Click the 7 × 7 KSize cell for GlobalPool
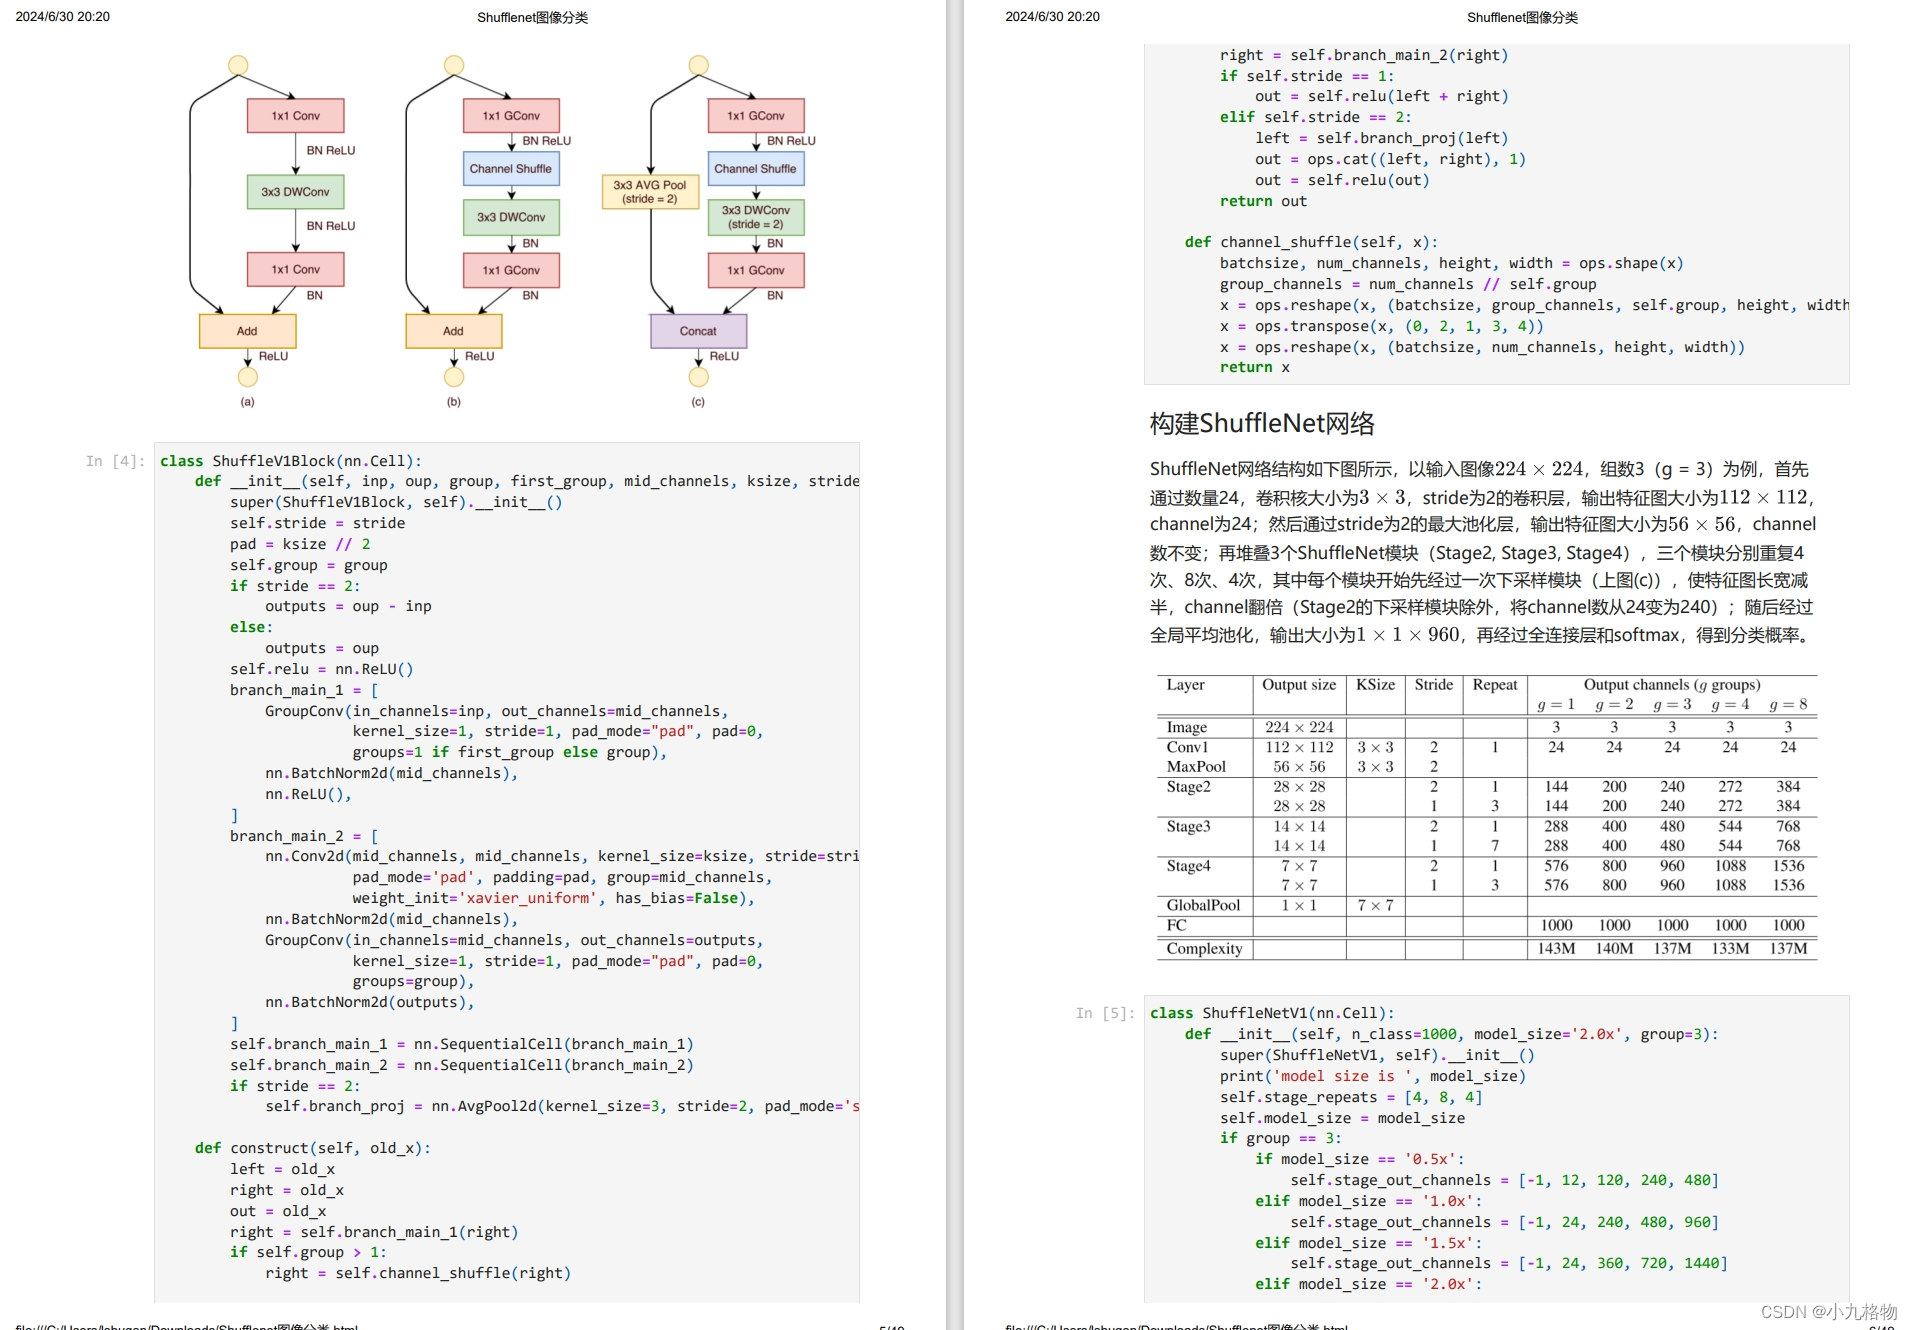Viewport: 1912px width, 1330px height. click(1376, 905)
